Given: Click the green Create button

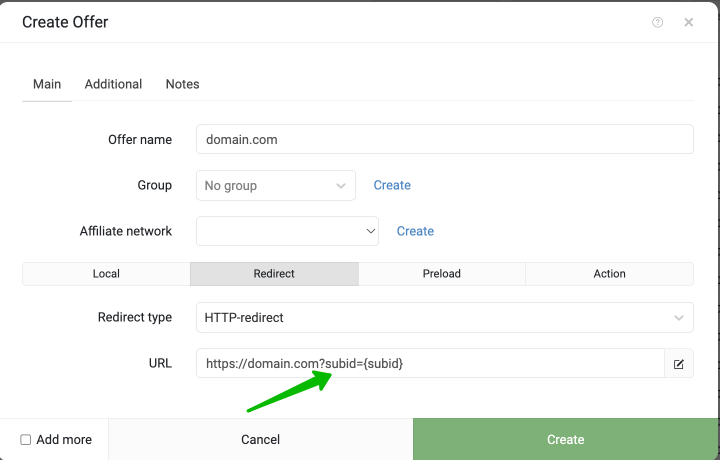Looking at the screenshot, I should point(566,439).
